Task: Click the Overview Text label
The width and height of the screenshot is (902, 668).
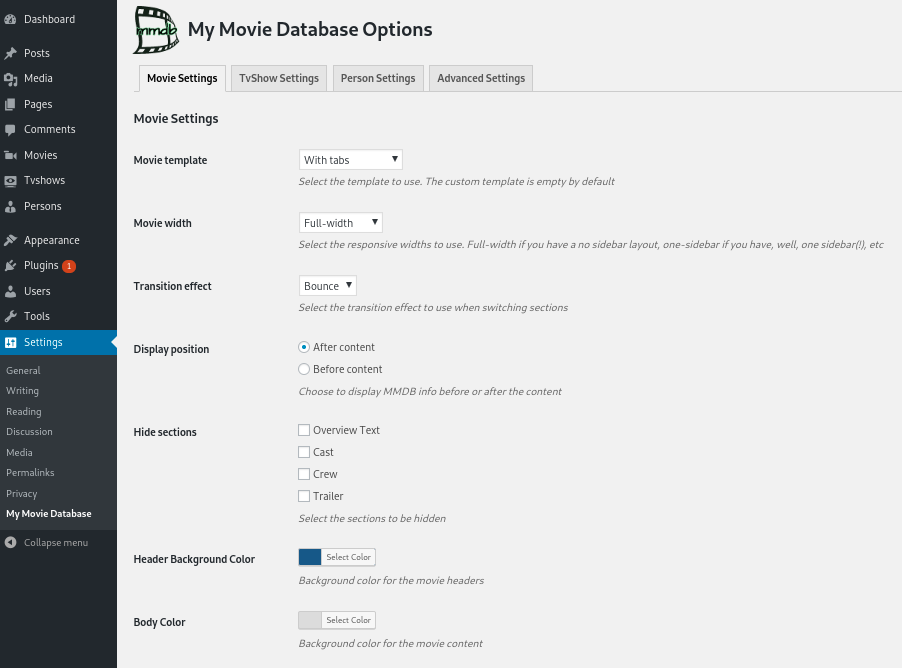Action: pos(346,430)
